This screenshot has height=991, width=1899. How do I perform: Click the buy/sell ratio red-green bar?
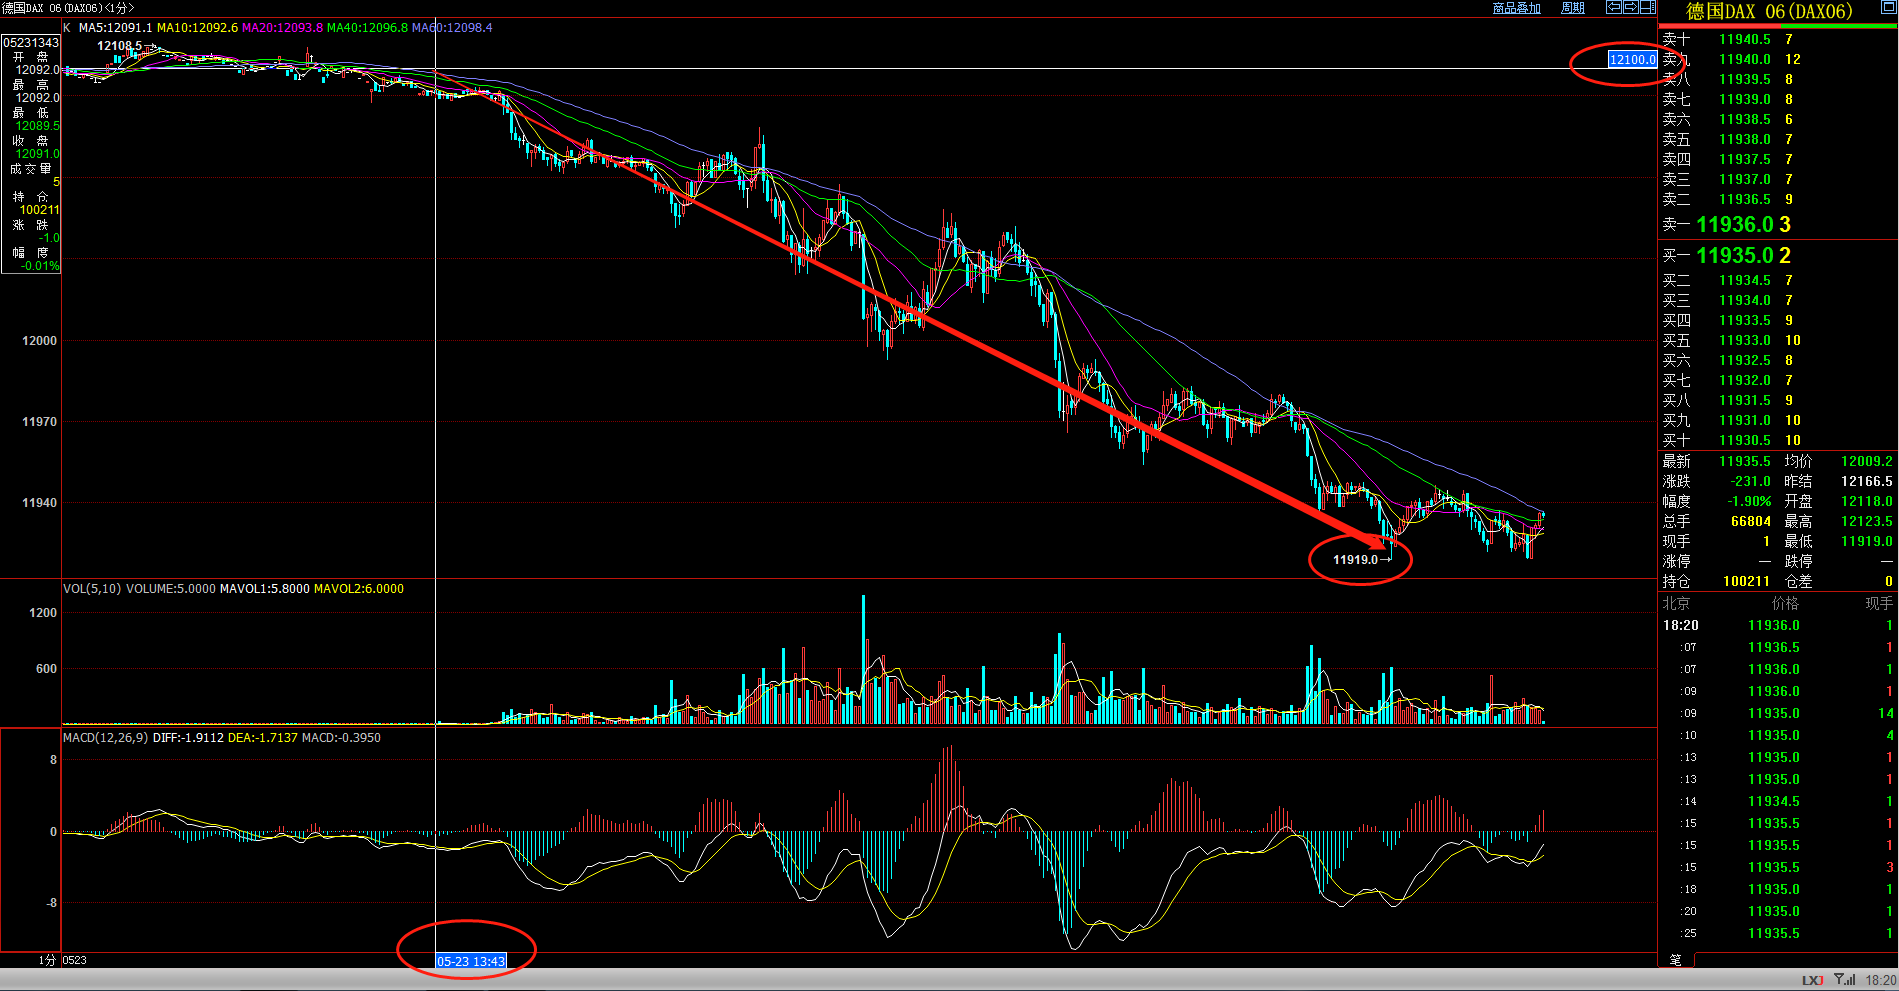tap(1777, 26)
